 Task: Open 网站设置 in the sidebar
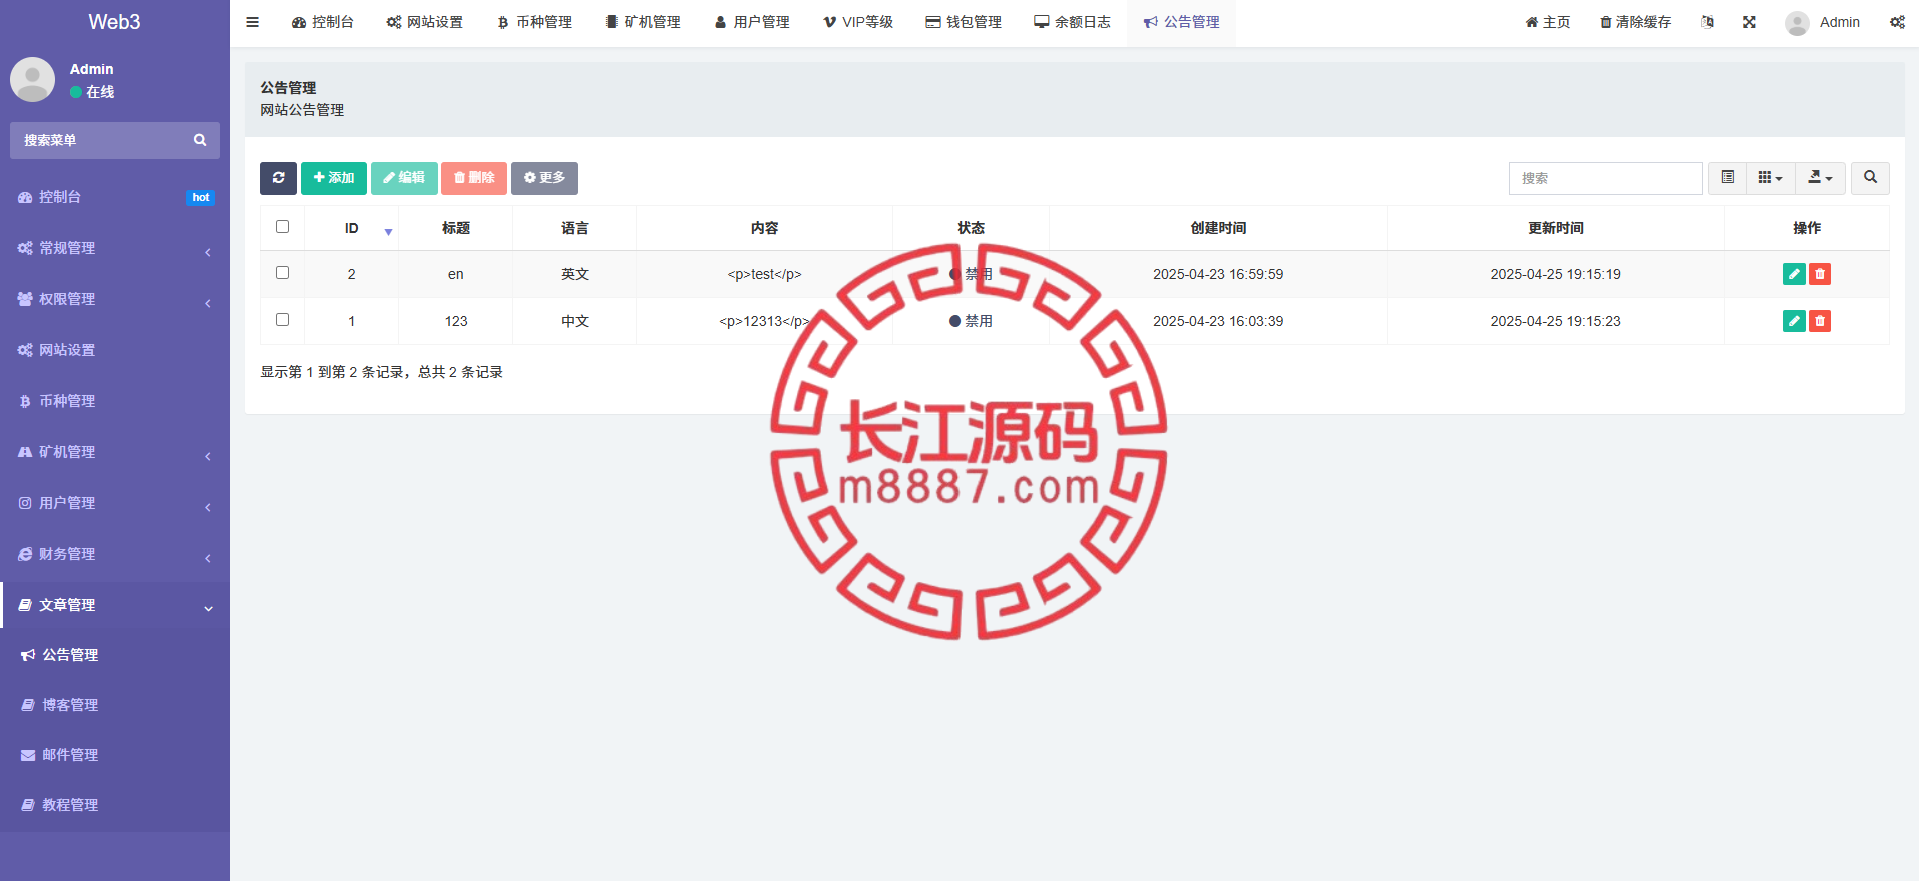tap(115, 350)
